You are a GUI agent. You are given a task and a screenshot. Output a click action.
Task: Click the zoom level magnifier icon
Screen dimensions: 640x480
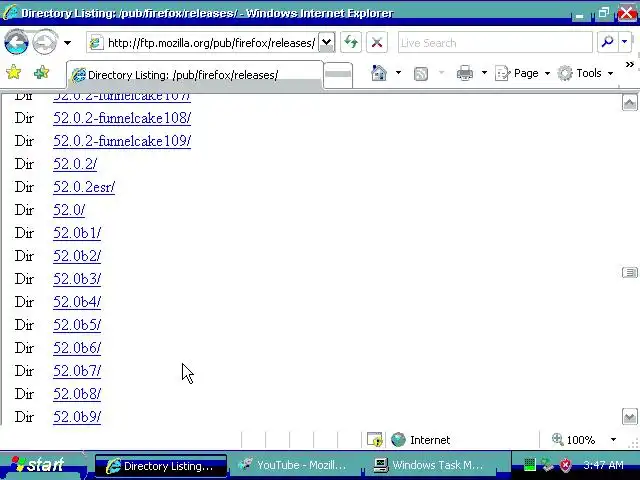[558, 439]
